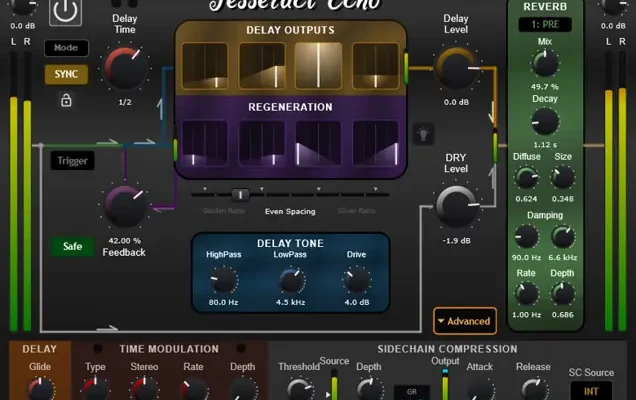Click the fourth Delay Outputs tap pad
Screen dimensions: 636x400
tap(376, 66)
